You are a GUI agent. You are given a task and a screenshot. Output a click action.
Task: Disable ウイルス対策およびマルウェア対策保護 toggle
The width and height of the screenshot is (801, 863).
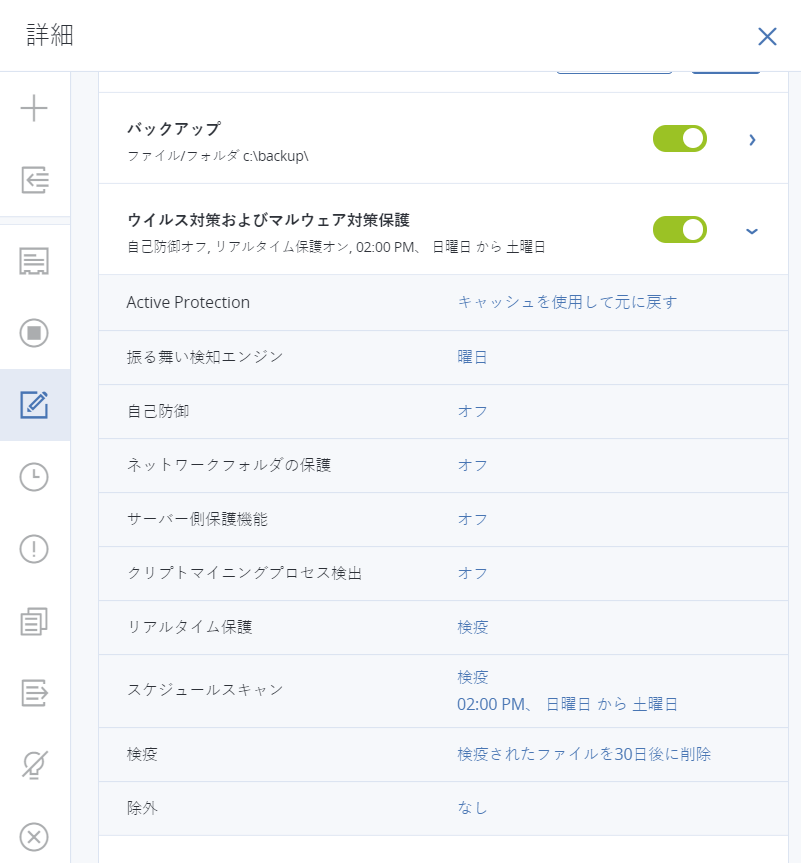(x=680, y=230)
